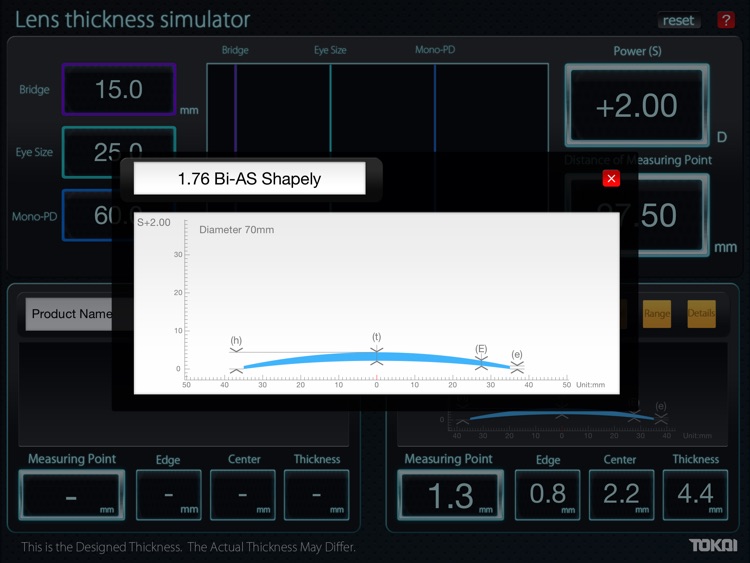The width and height of the screenshot is (750, 563).
Task: Click the teal Eye Size line in diagram
Action: [331, 108]
